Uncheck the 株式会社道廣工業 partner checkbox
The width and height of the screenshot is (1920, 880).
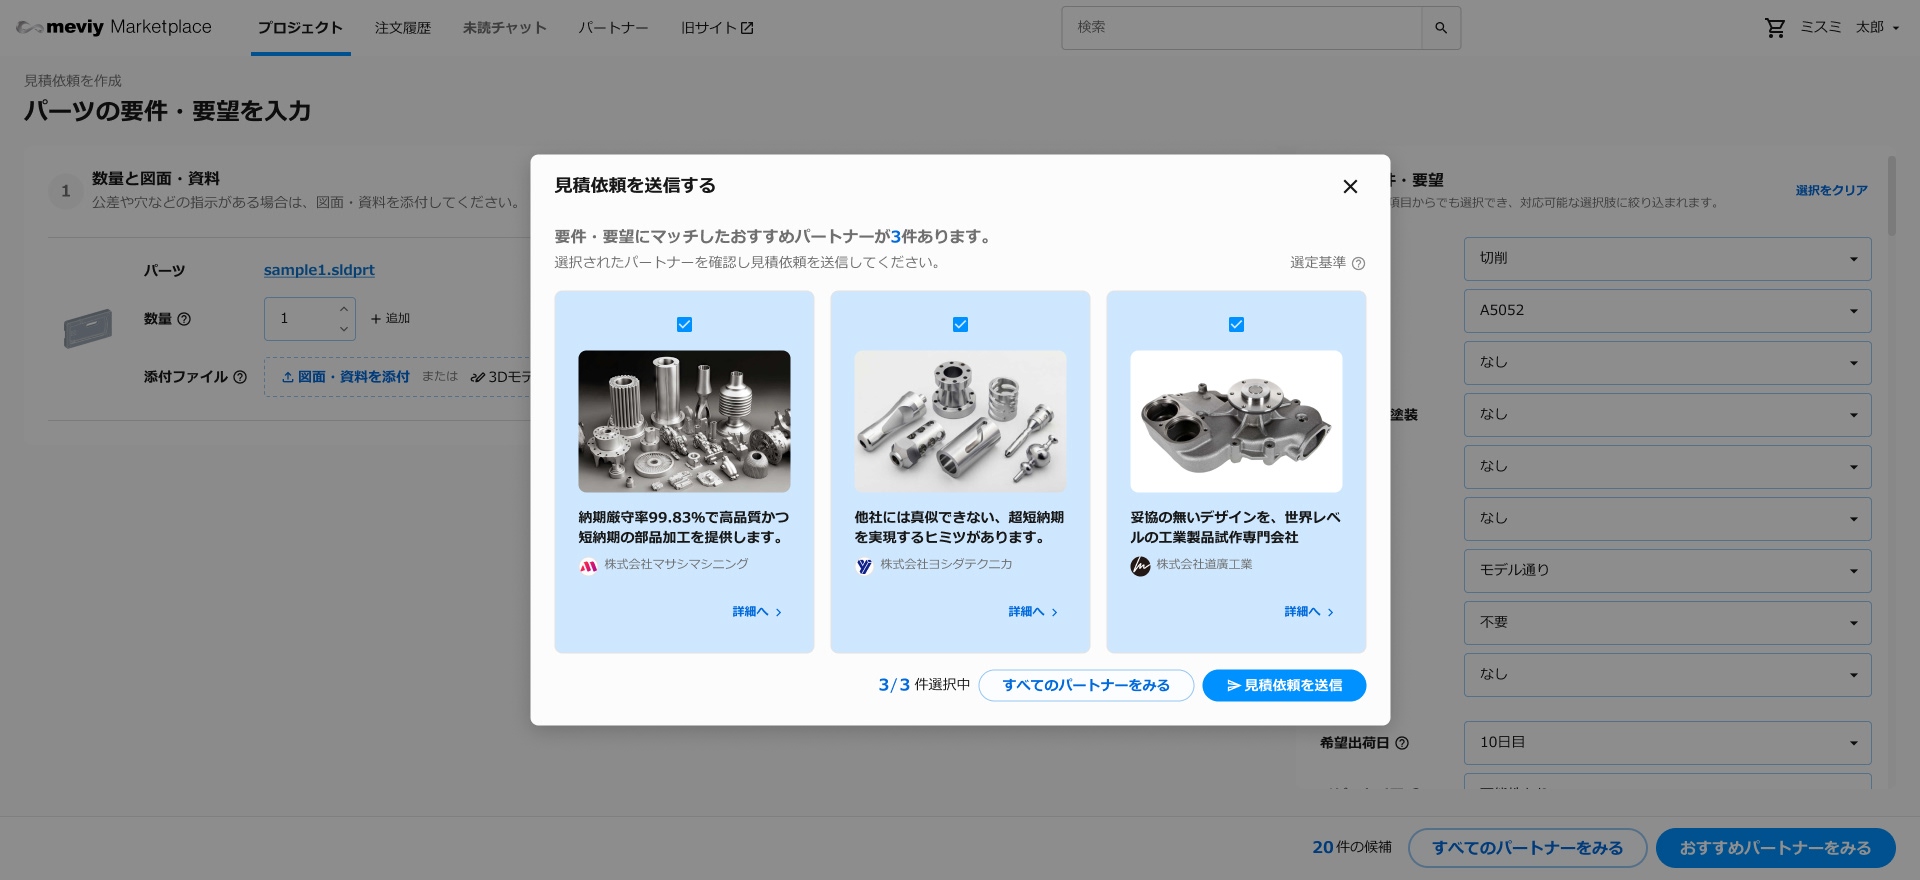[x=1236, y=325]
